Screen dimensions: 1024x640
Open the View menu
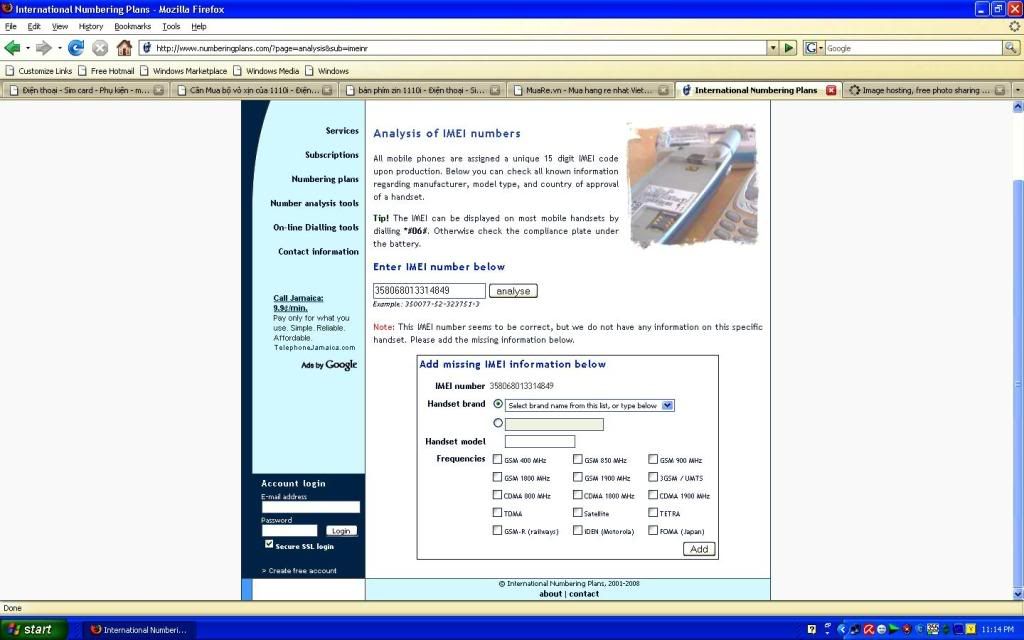59,26
